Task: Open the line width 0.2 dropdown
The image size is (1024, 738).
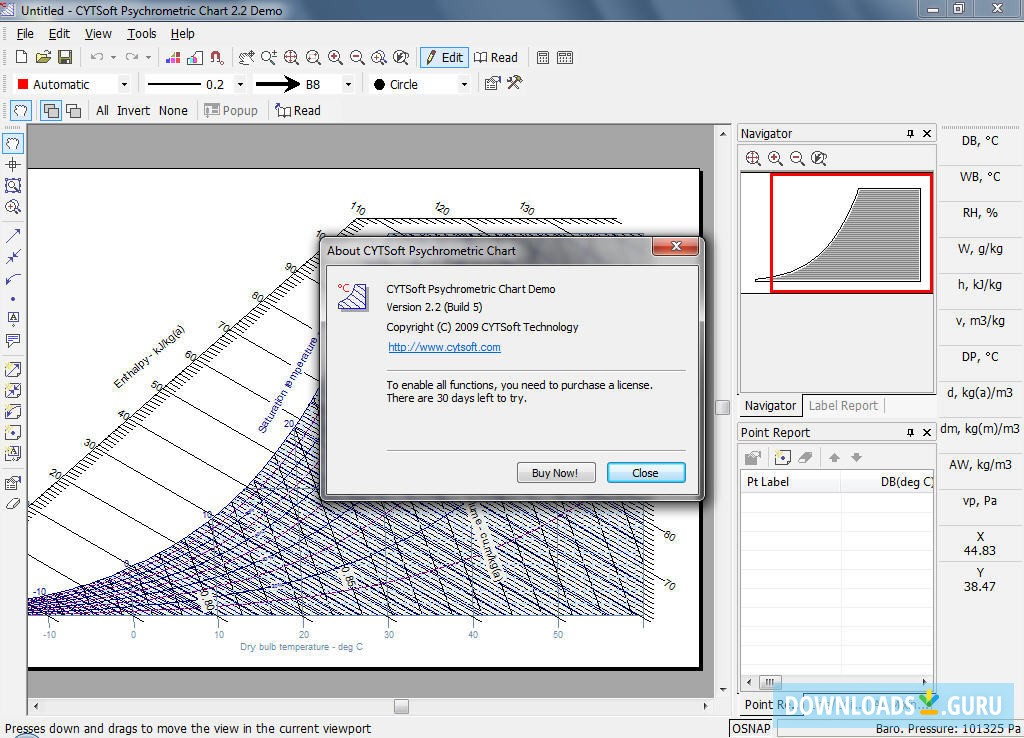Action: click(239, 85)
